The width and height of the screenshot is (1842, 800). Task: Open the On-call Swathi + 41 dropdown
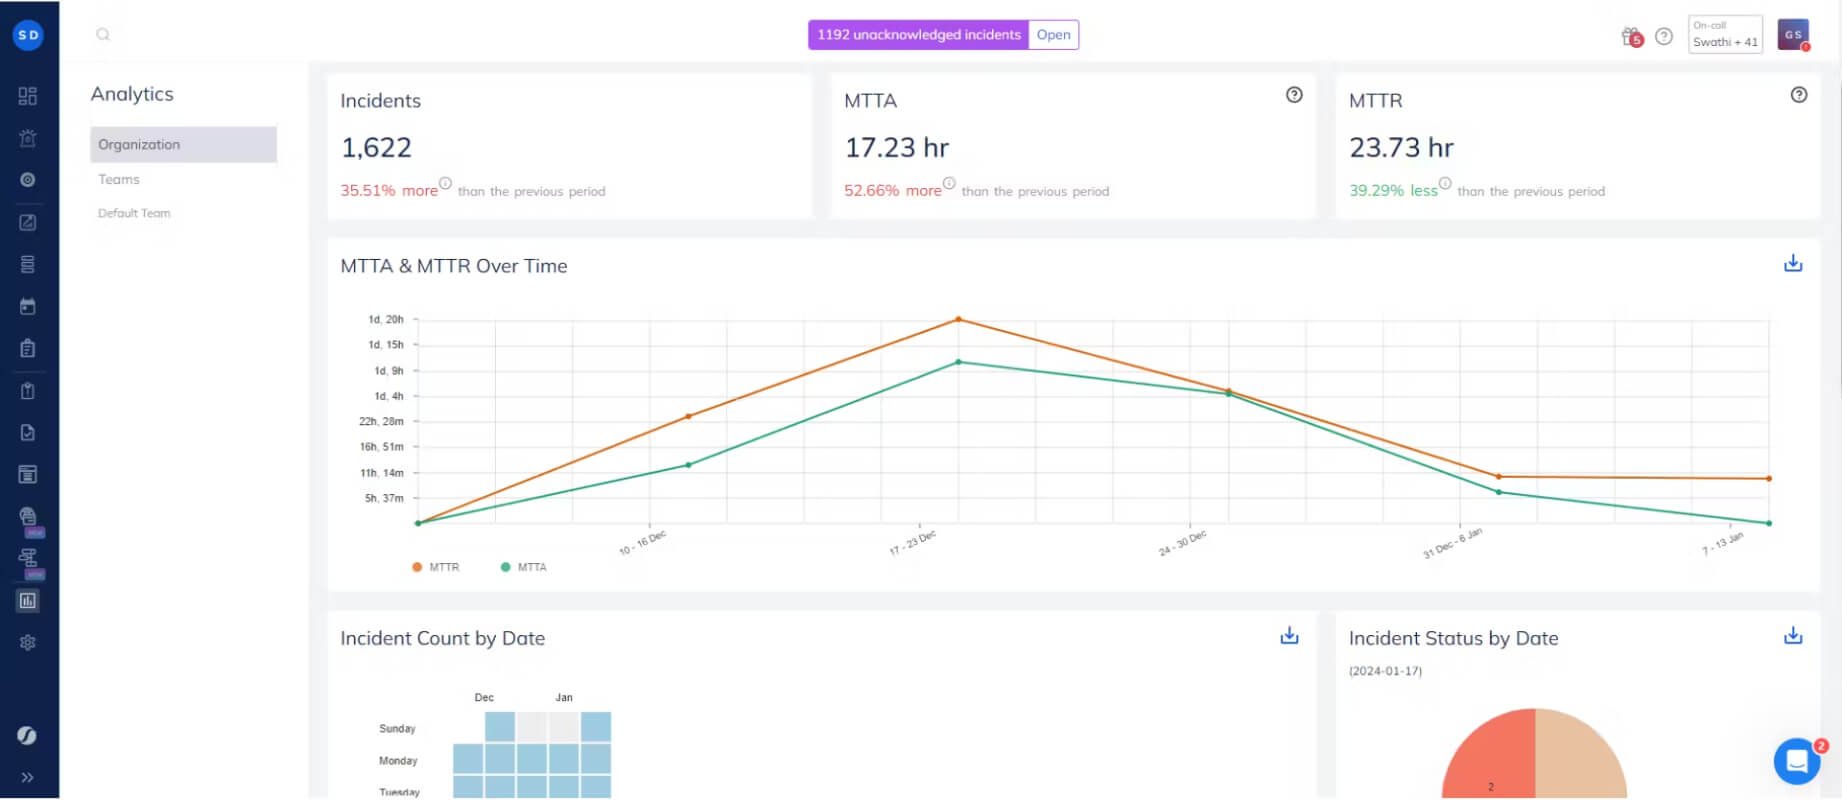pyautogui.click(x=1725, y=34)
